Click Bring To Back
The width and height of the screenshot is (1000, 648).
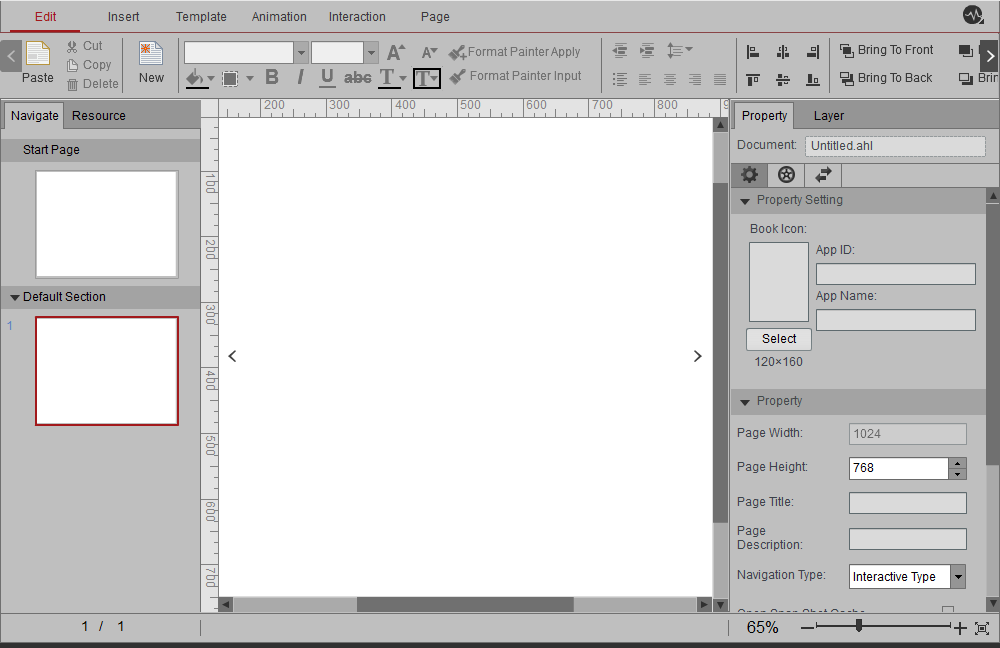886,78
